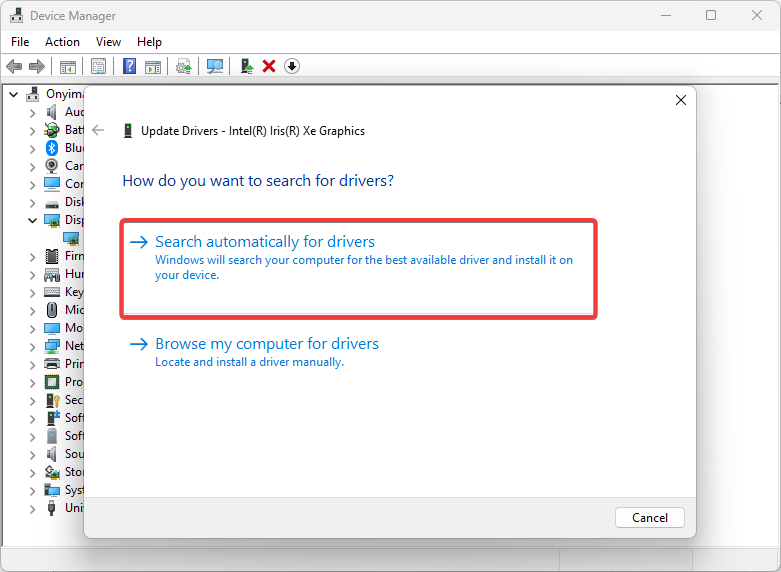Select the processor chip icon next to 'Pro'
This screenshot has width=781, height=572.
52,382
